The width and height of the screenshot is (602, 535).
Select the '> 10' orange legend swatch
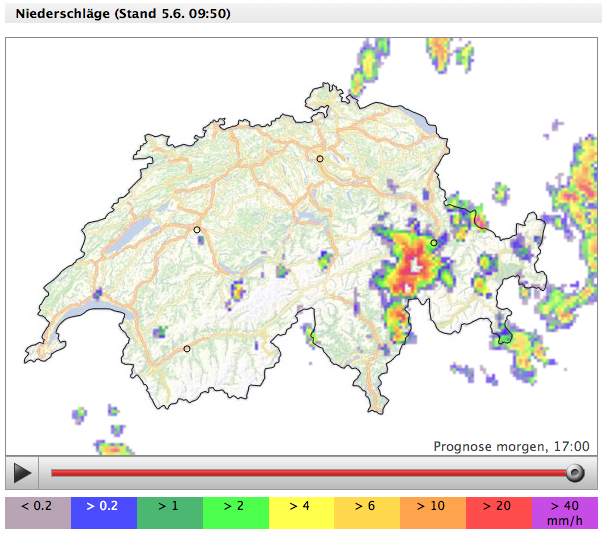[x=432, y=513]
